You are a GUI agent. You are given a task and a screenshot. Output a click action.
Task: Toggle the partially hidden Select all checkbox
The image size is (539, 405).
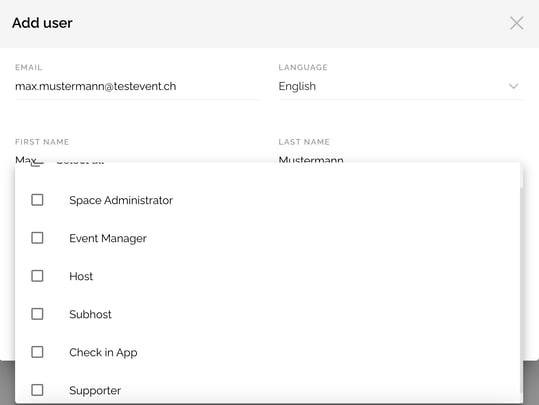37,164
